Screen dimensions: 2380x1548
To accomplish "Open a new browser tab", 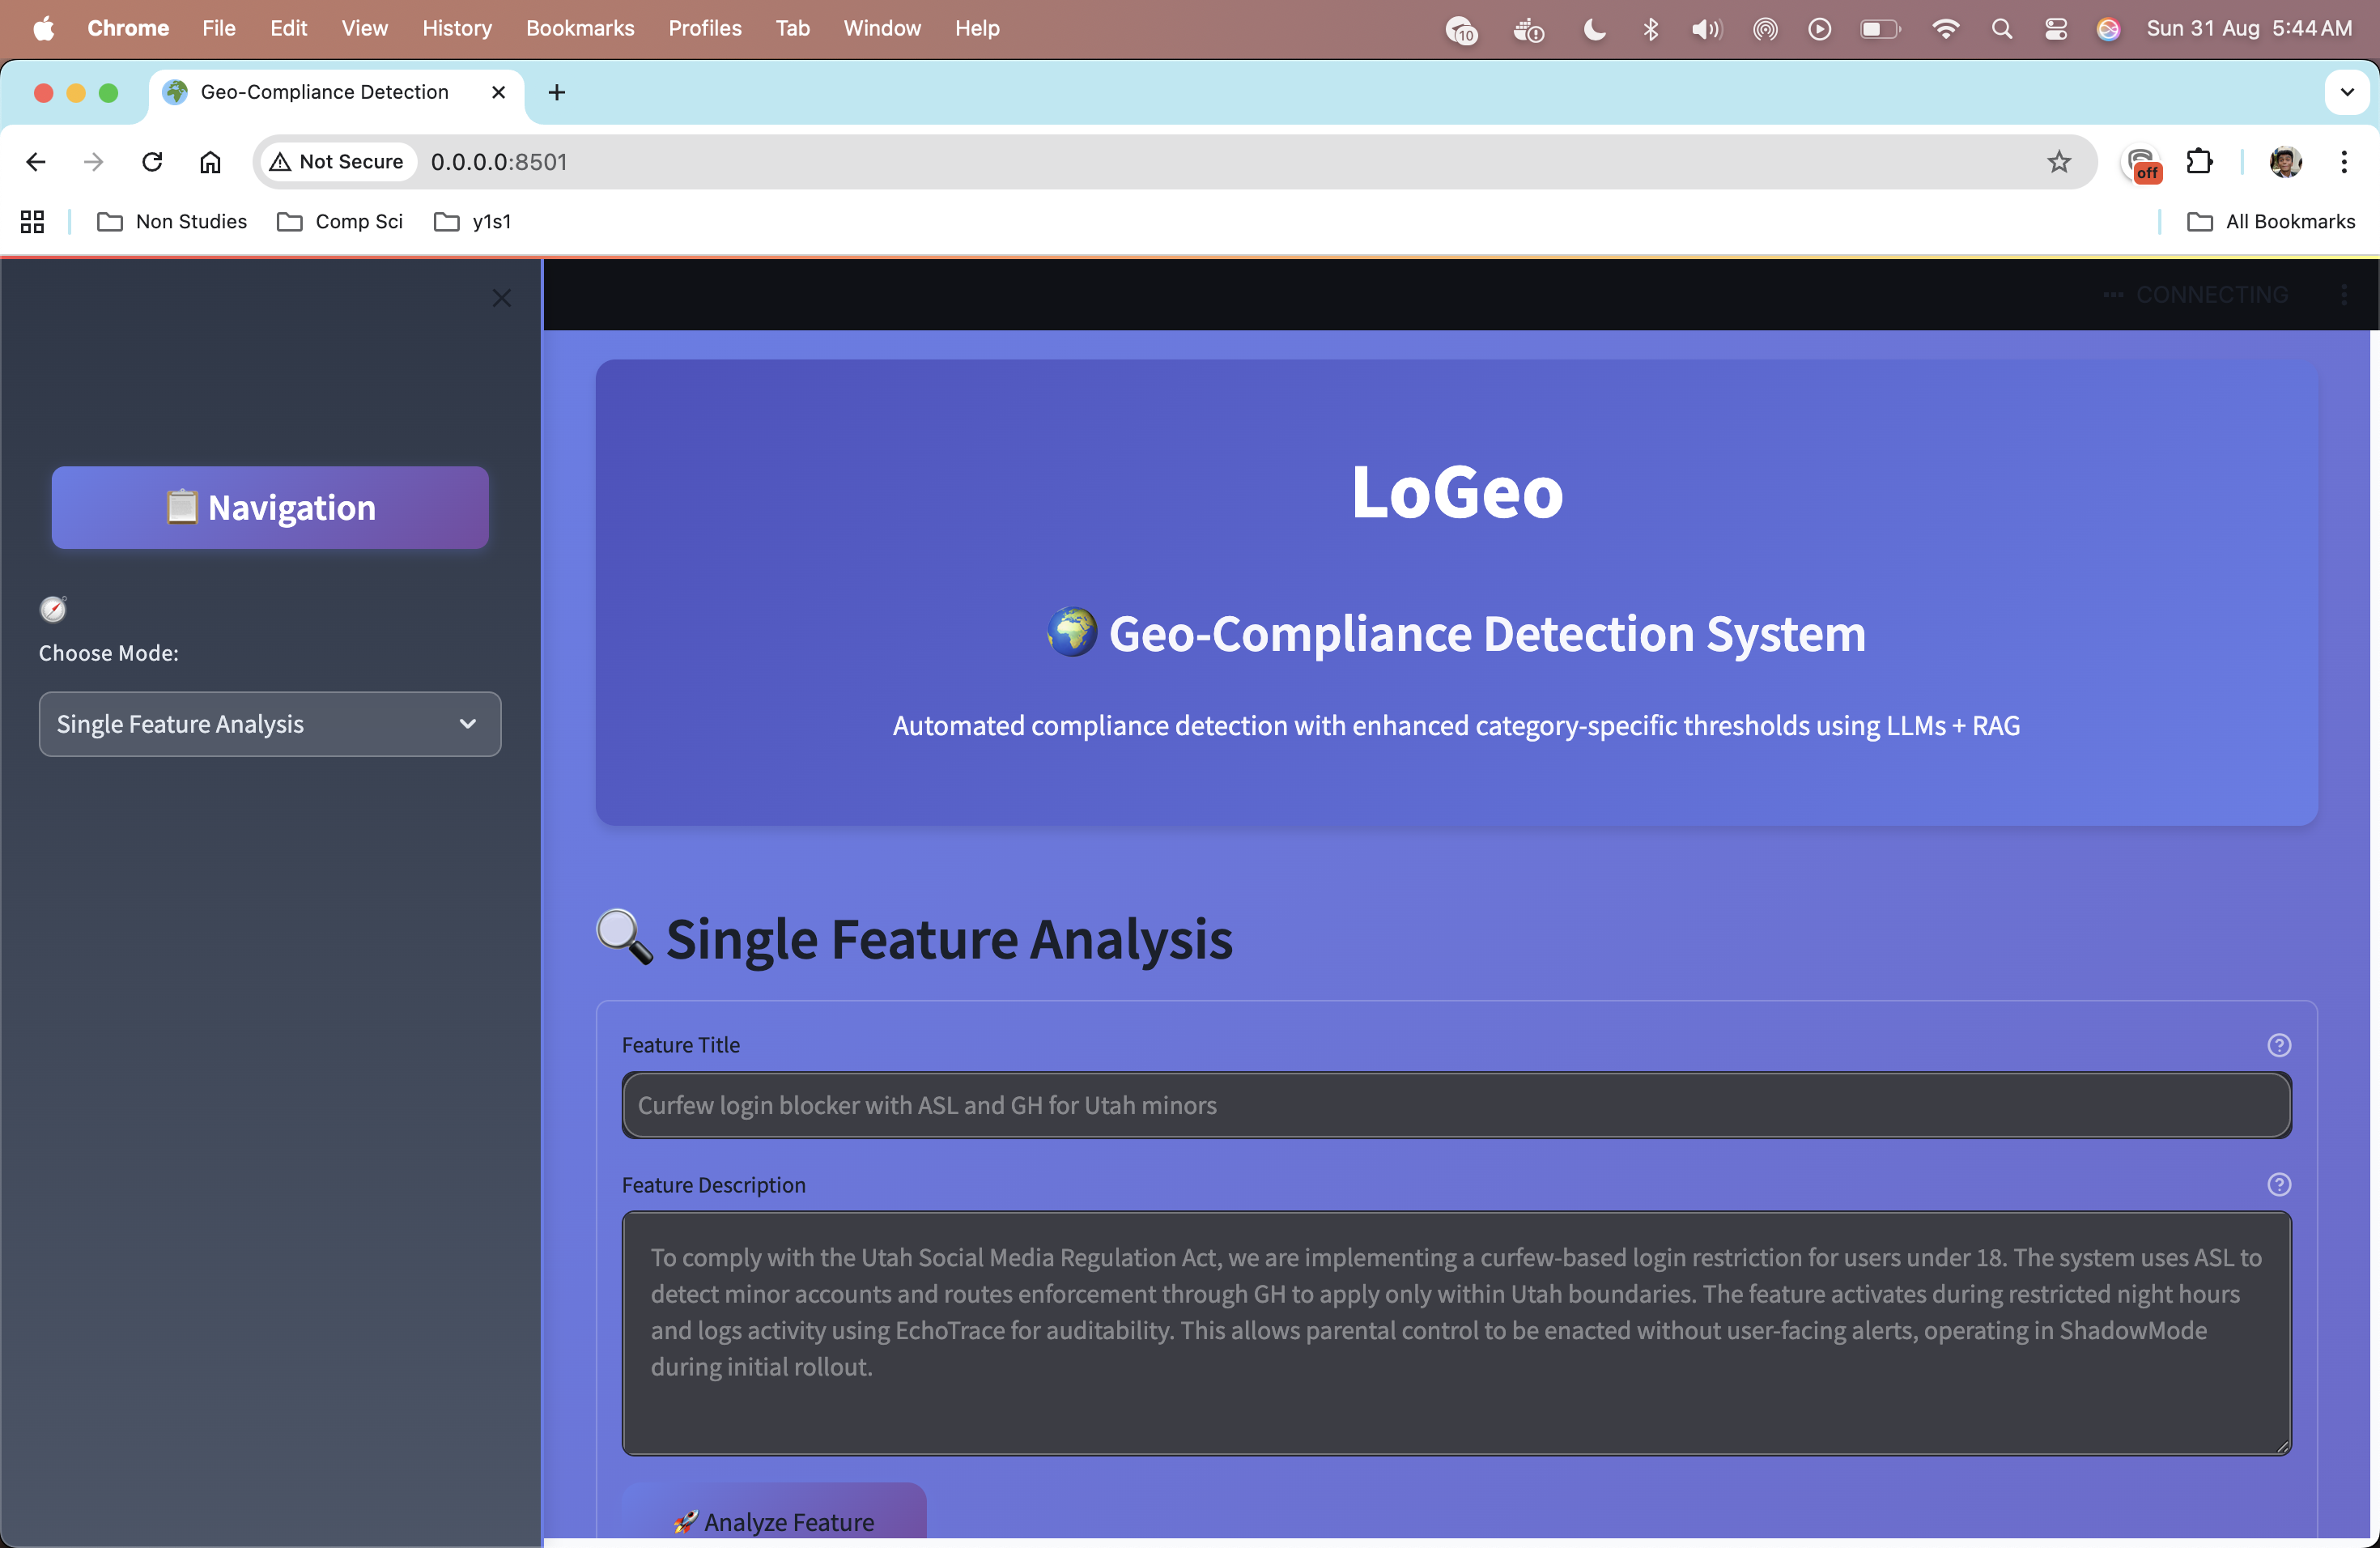I will [557, 92].
